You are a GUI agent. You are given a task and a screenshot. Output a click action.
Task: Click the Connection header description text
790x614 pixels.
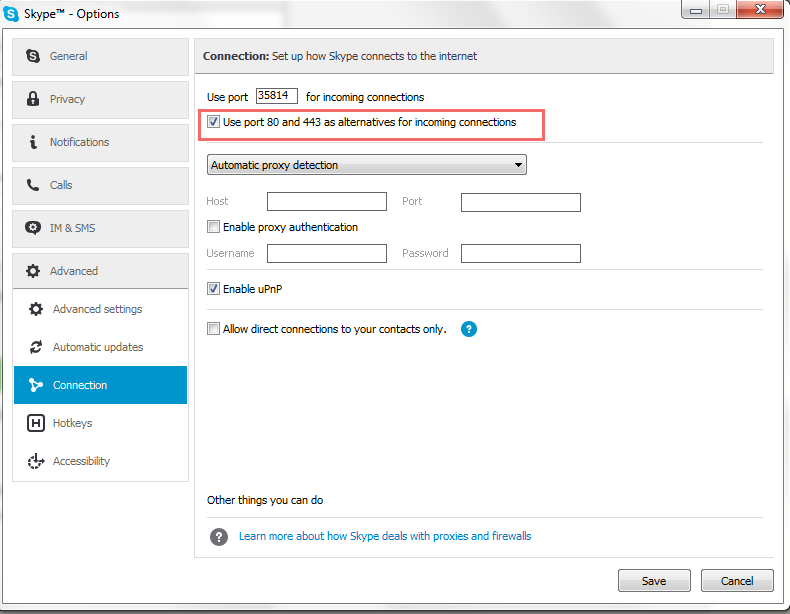pyautogui.click(x=374, y=56)
